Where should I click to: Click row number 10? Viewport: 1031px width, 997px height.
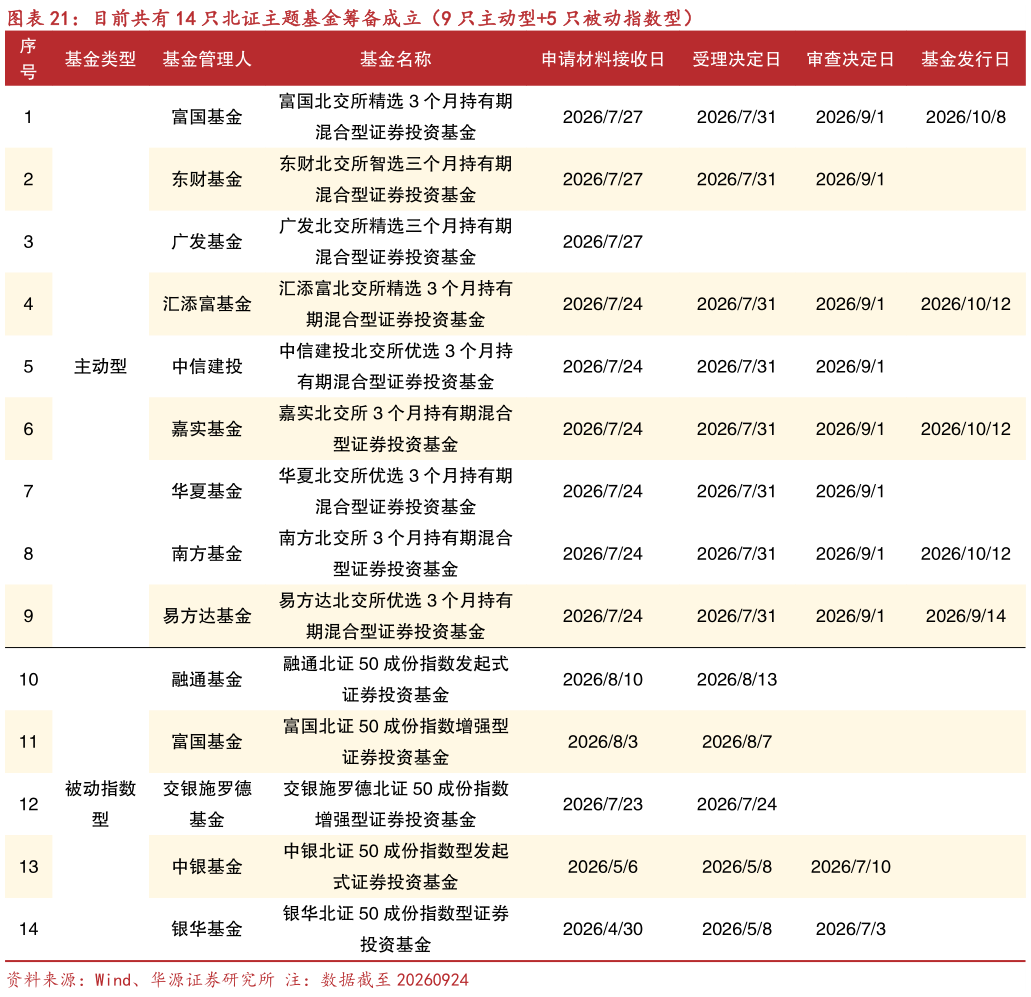[28, 679]
